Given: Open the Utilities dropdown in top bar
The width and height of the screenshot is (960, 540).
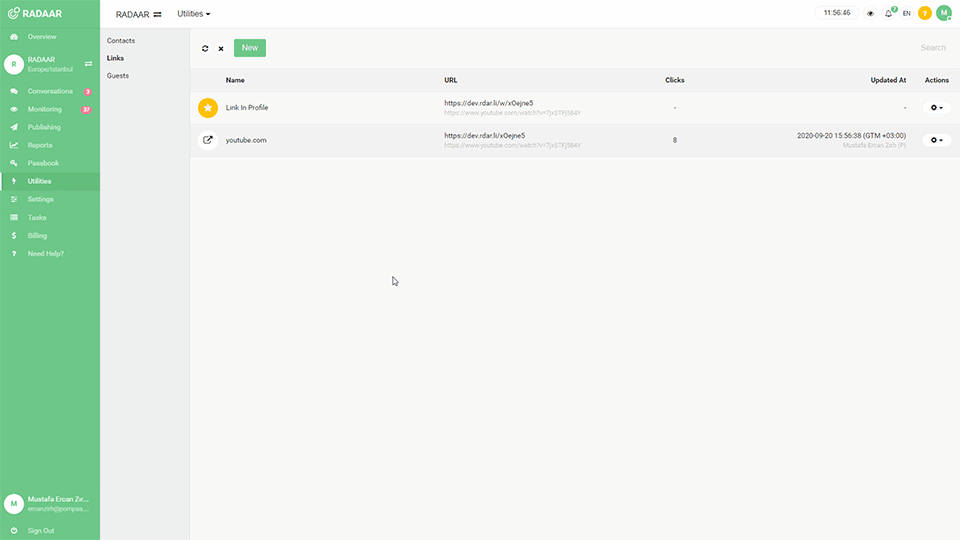Looking at the screenshot, I should tap(193, 14).
